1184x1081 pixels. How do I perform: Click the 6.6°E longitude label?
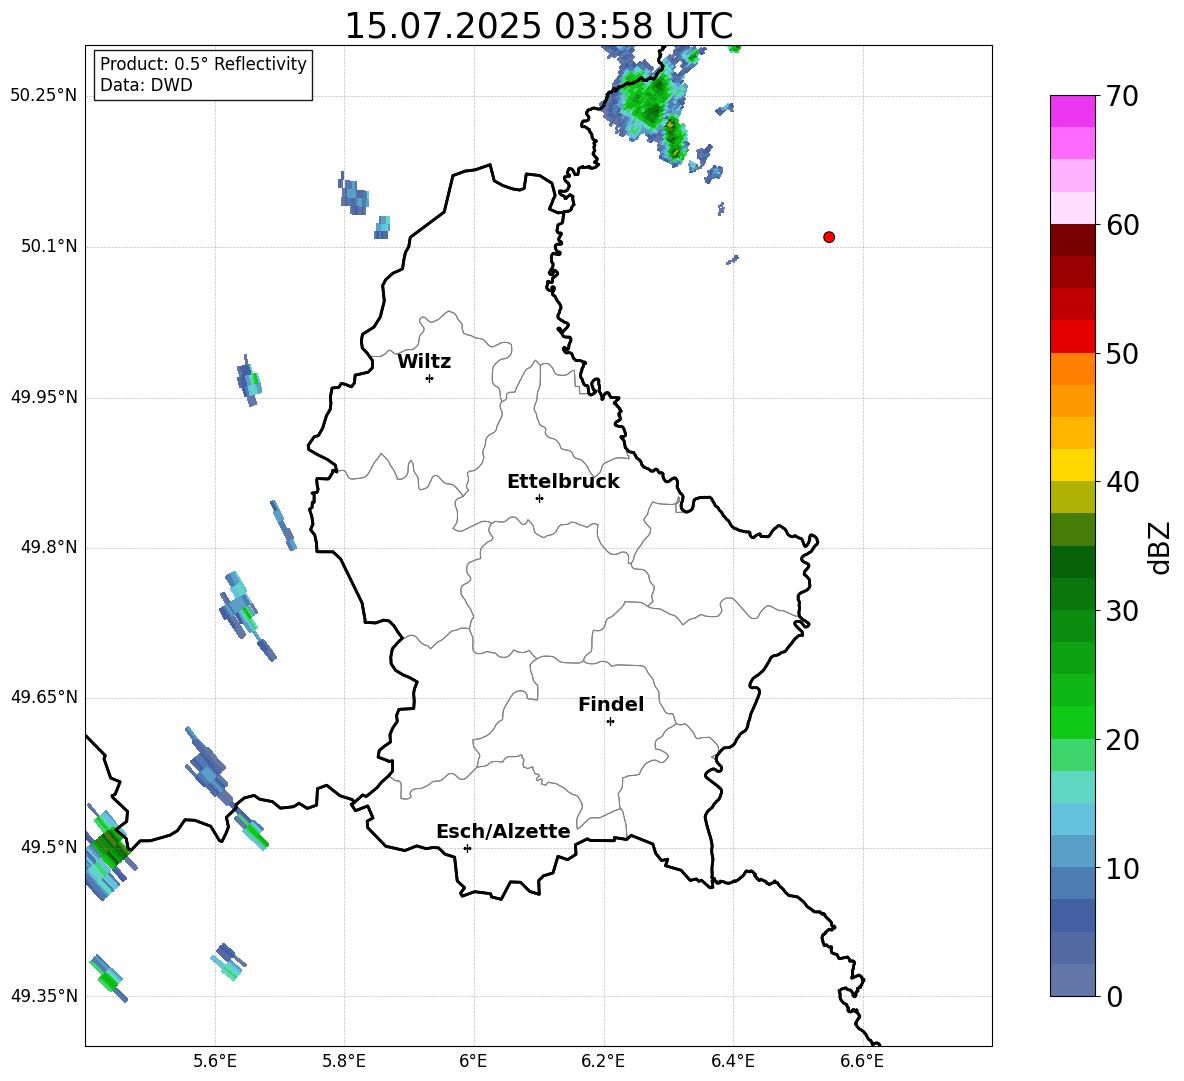[862, 1061]
